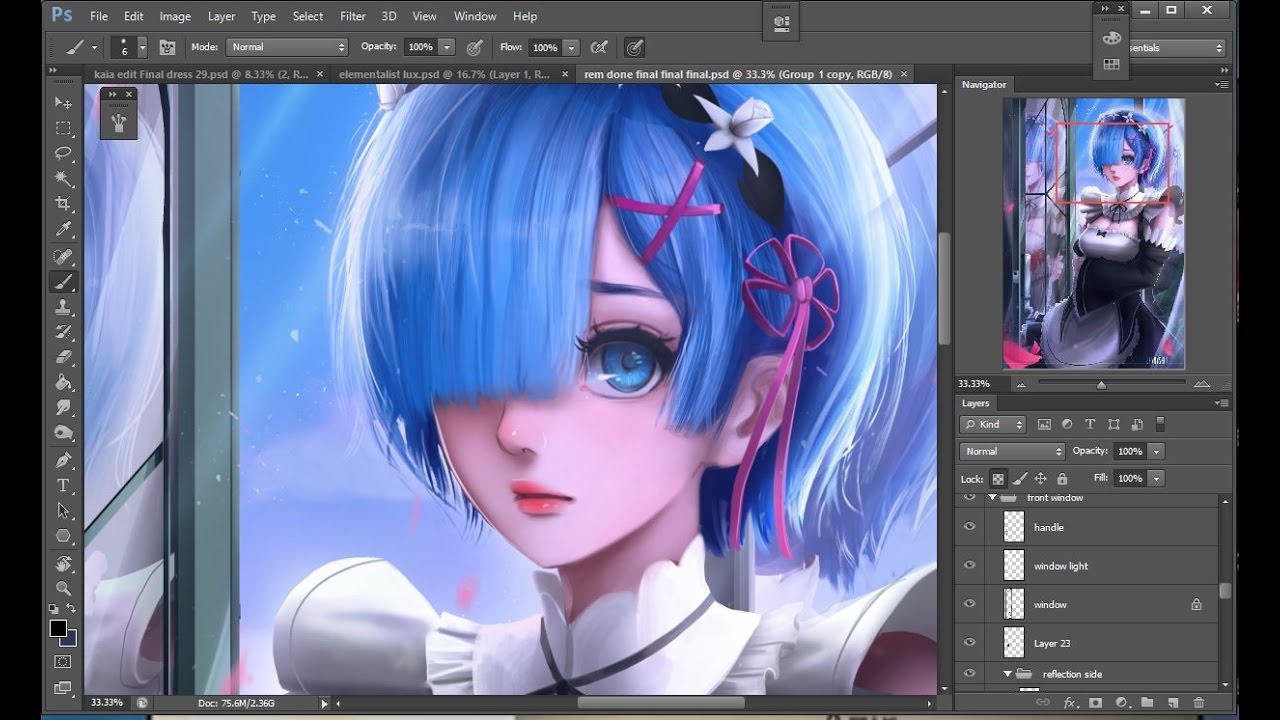Open brush preset picker arrow

pyautogui.click(x=143, y=47)
